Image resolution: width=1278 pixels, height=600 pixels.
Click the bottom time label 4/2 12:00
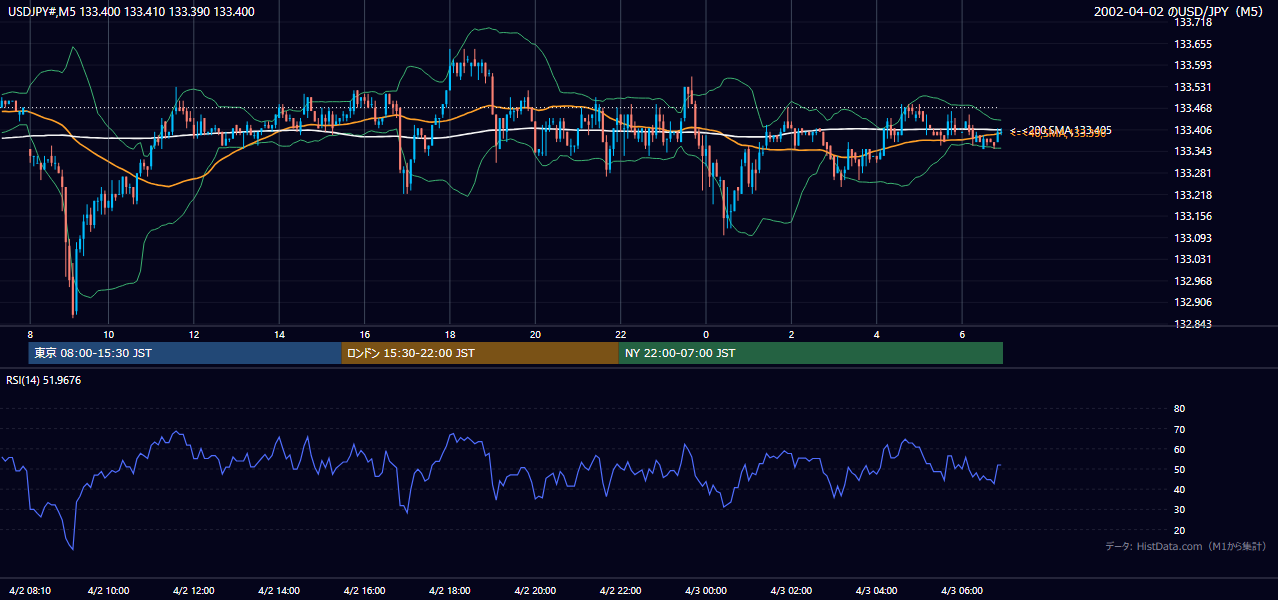tap(193, 590)
